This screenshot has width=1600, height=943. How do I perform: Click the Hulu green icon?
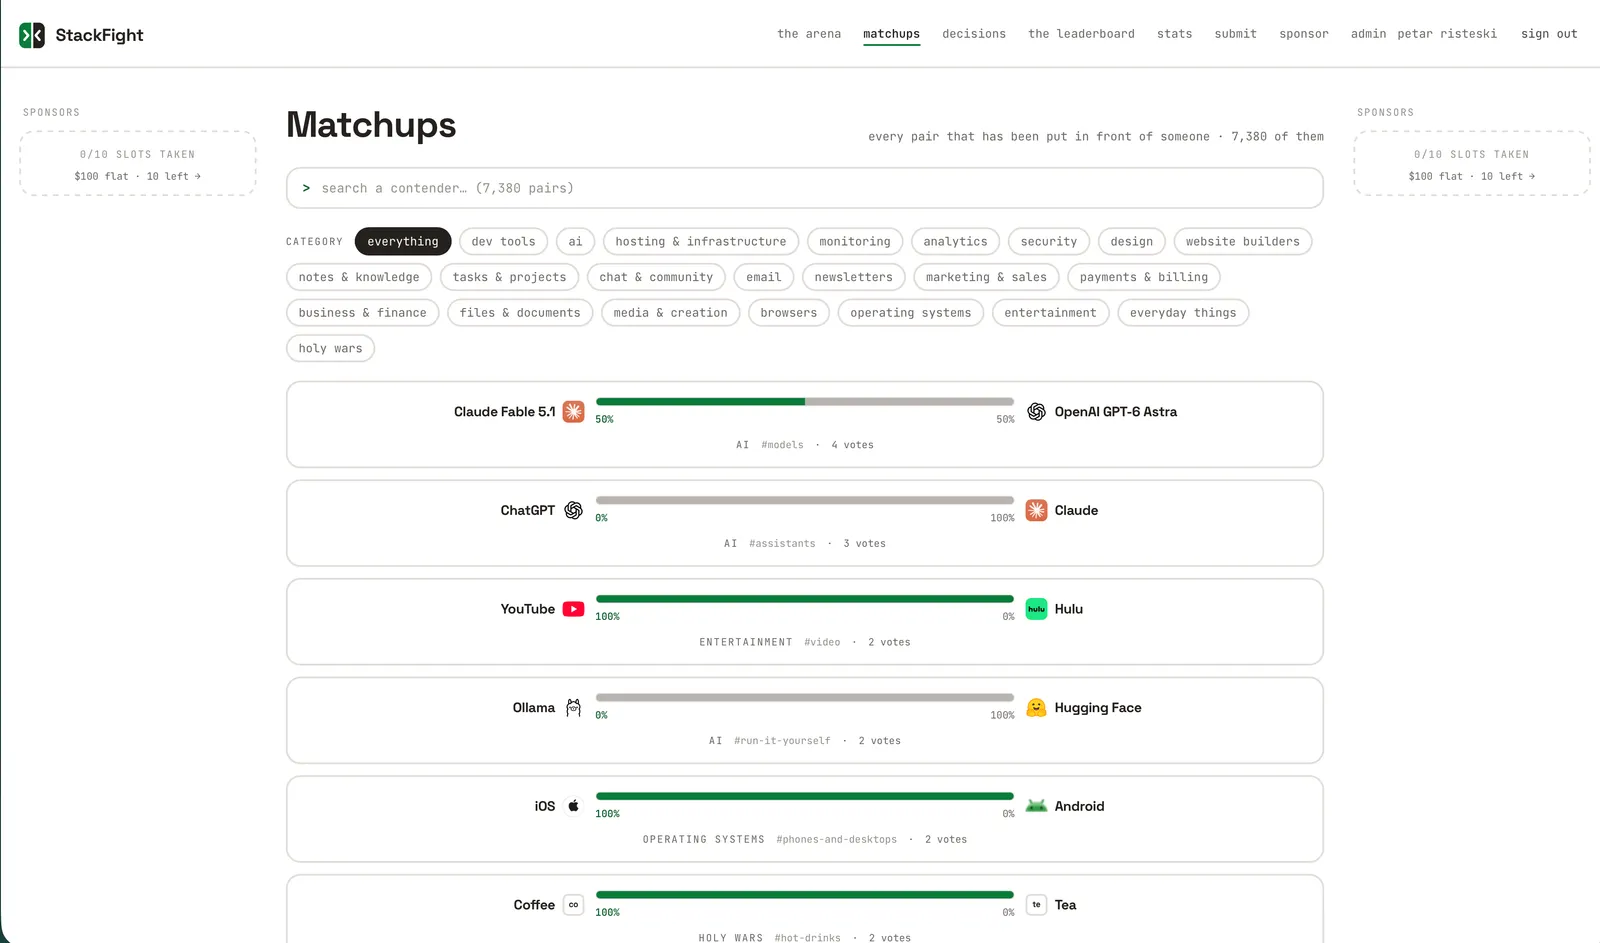(1036, 609)
